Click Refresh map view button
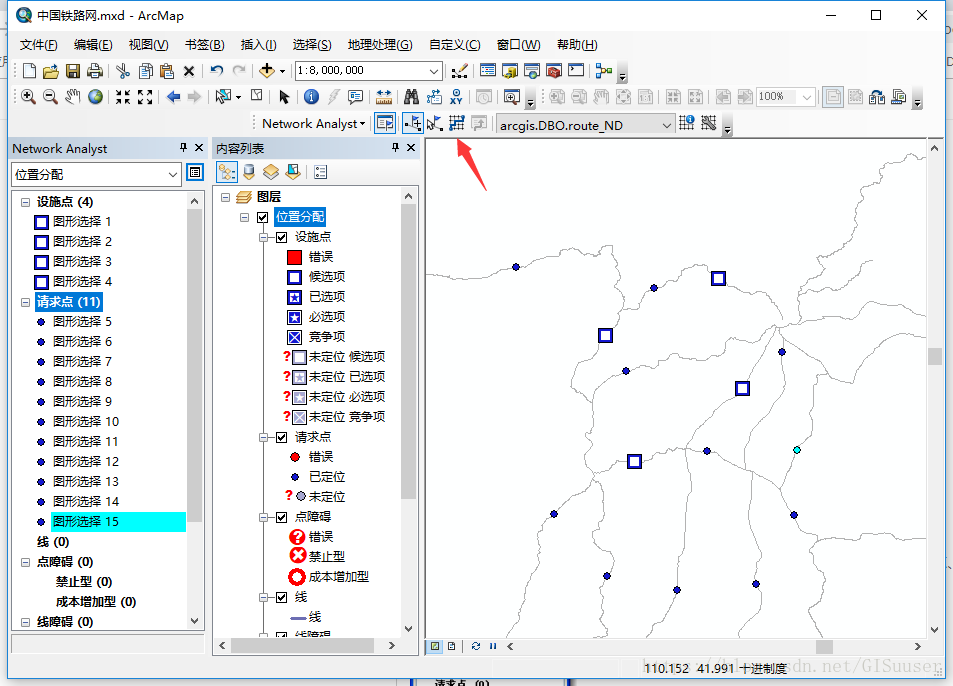 (x=476, y=647)
